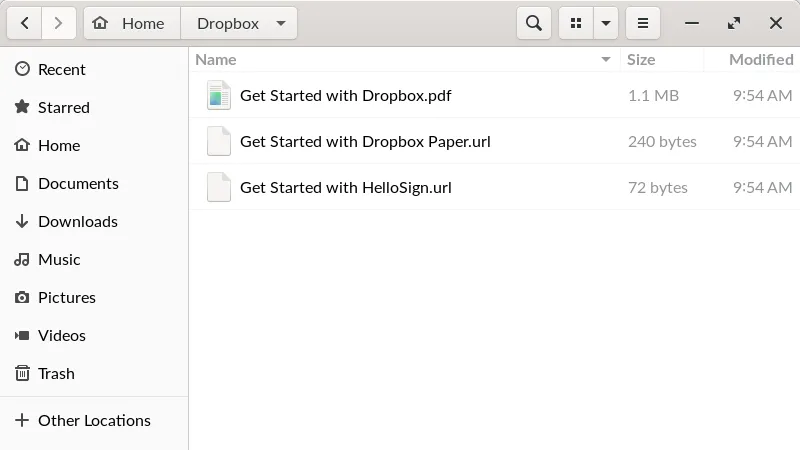Open the Pictures folder in the sidebar
The image size is (800, 450).
[66, 297]
